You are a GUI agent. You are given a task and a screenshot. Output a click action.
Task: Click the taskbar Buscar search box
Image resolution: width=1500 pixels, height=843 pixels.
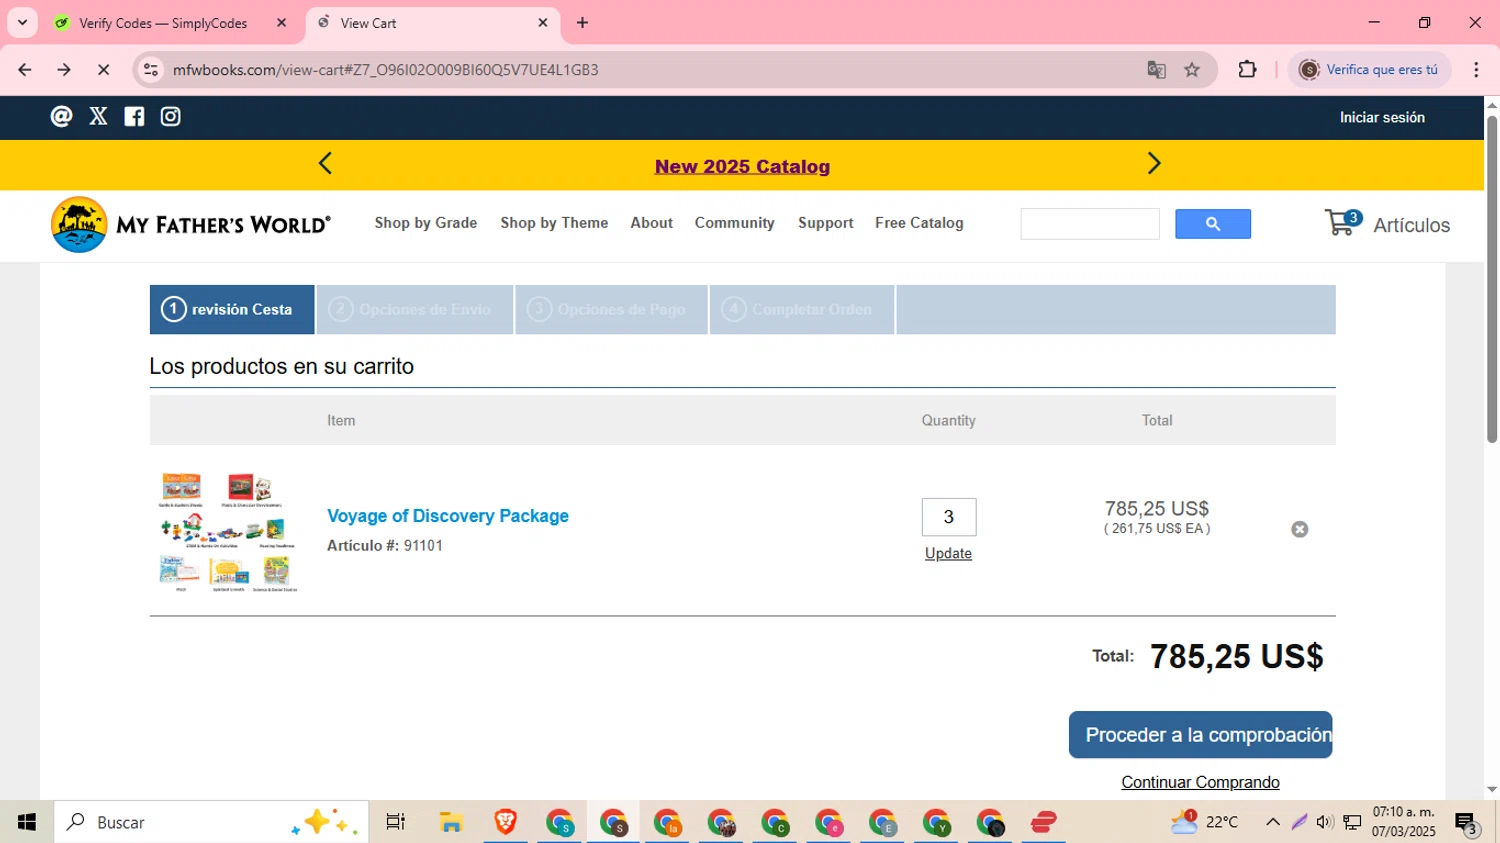pyautogui.click(x=211, y=822)
